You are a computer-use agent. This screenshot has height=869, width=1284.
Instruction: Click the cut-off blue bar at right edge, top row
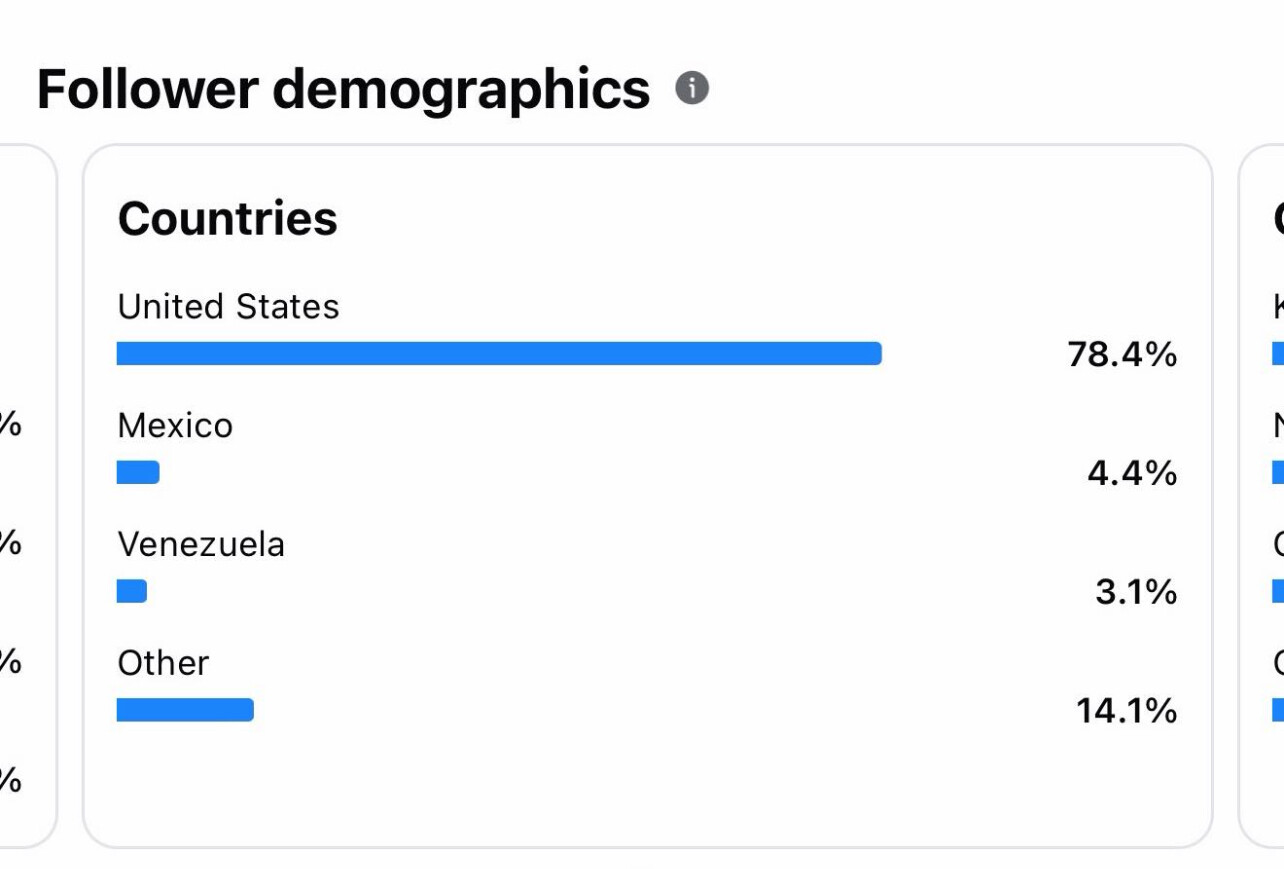click(x=1278, y=353)
